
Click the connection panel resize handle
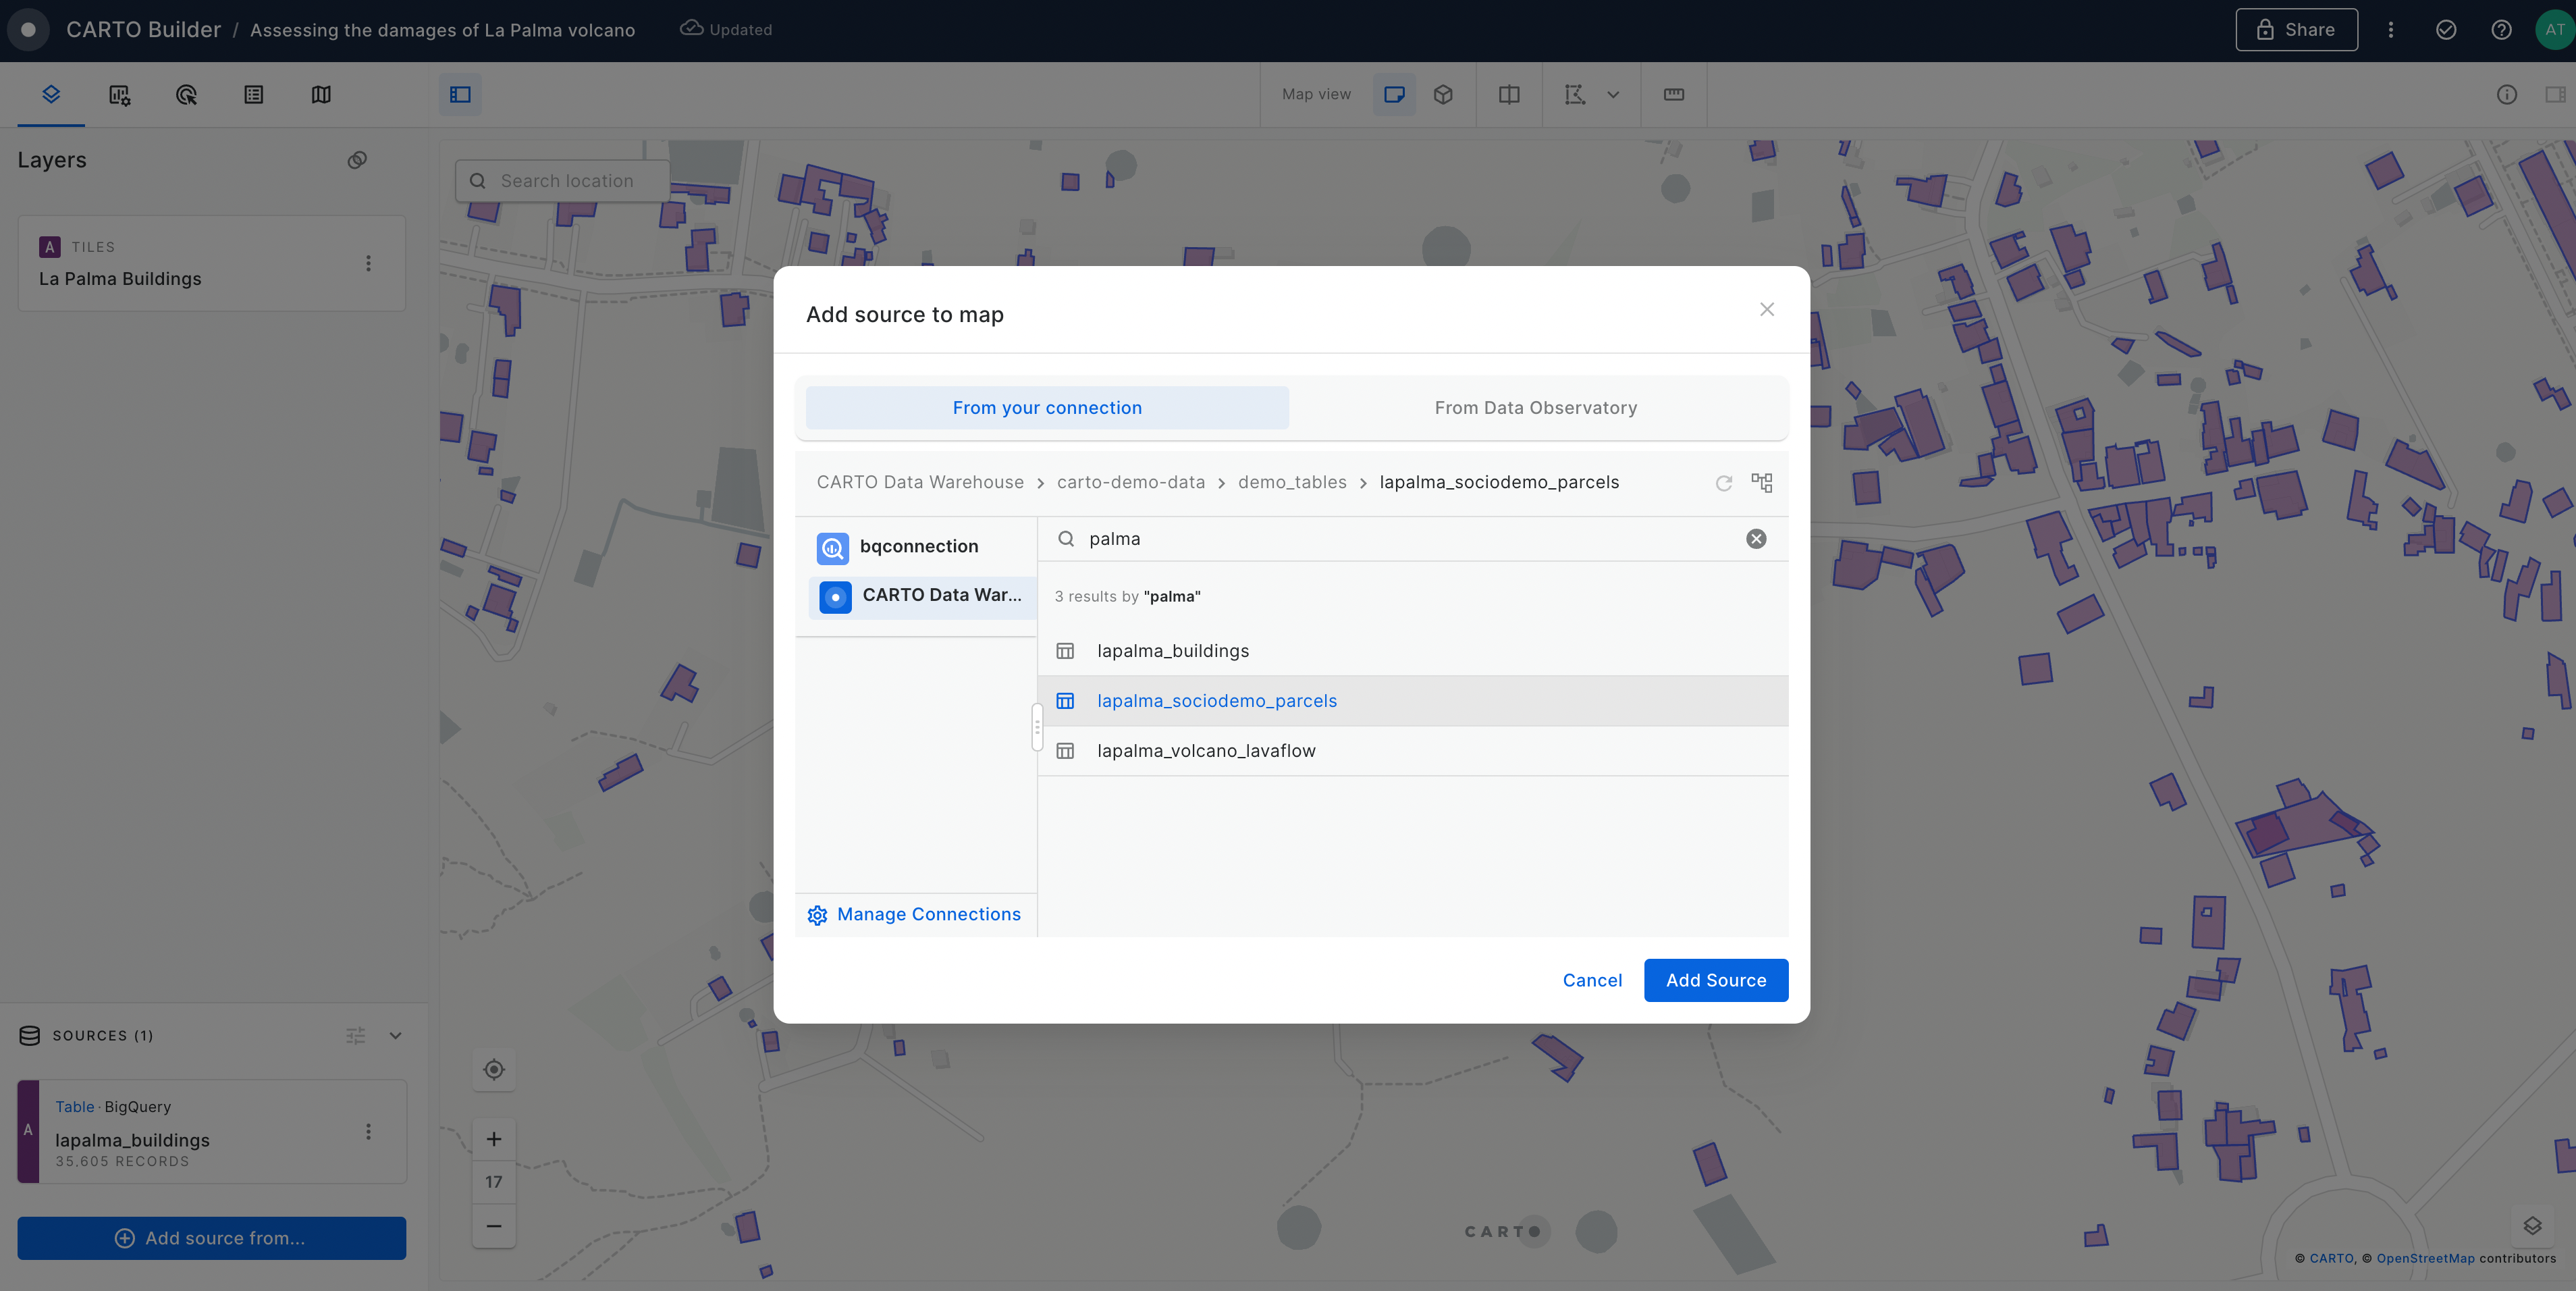pyautogui.click(x=1037, y=727)
